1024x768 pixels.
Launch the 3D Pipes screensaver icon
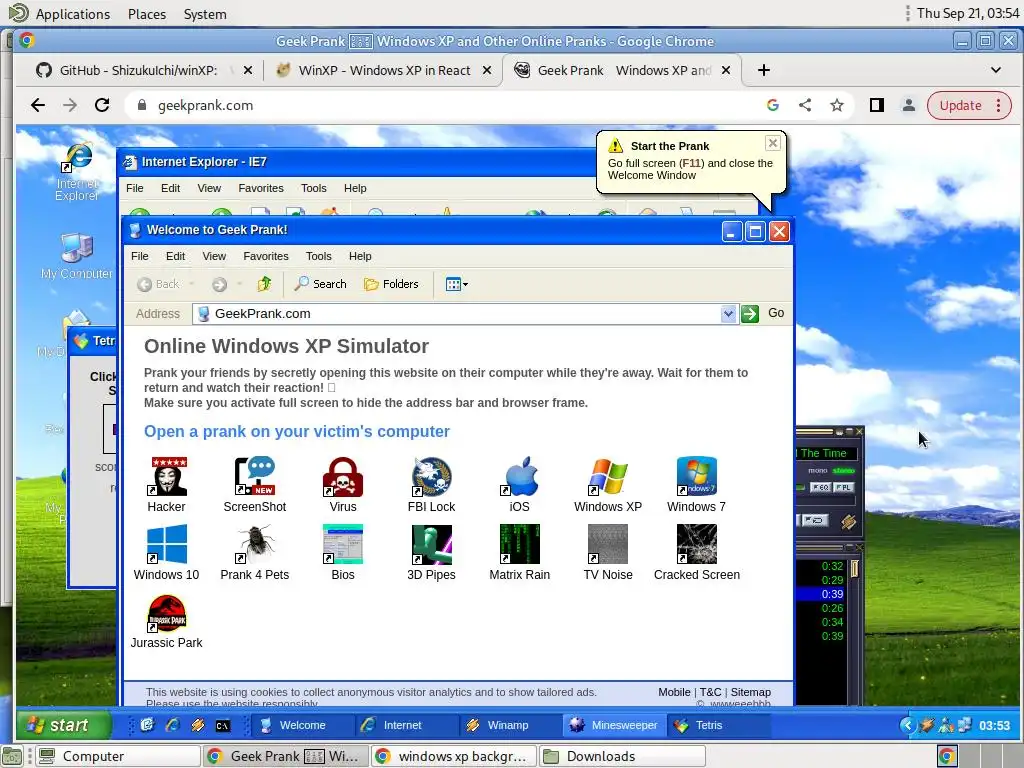[x=431, y=552]
